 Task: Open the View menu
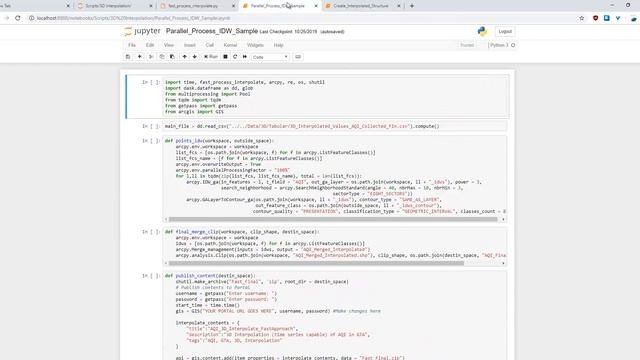[x=169, y=45]
